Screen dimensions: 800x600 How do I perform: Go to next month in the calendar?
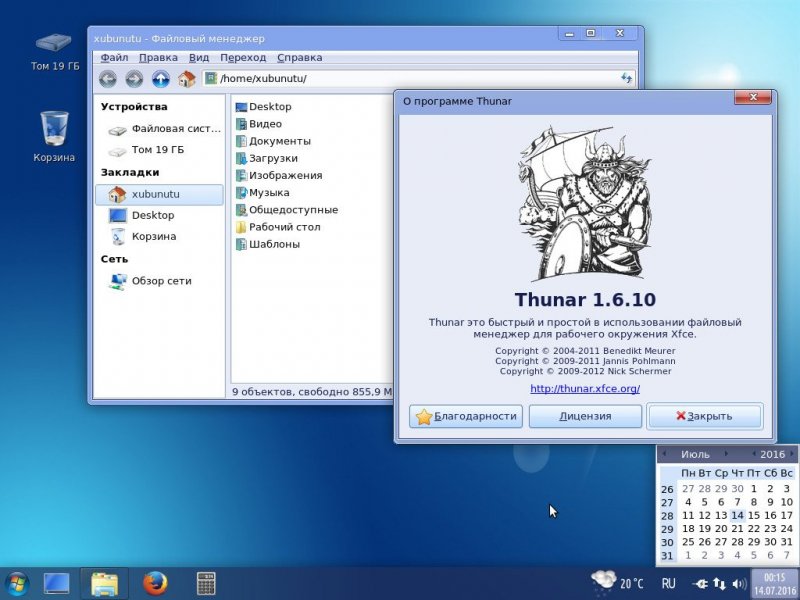pyautogui.click(x=726, y=454)
